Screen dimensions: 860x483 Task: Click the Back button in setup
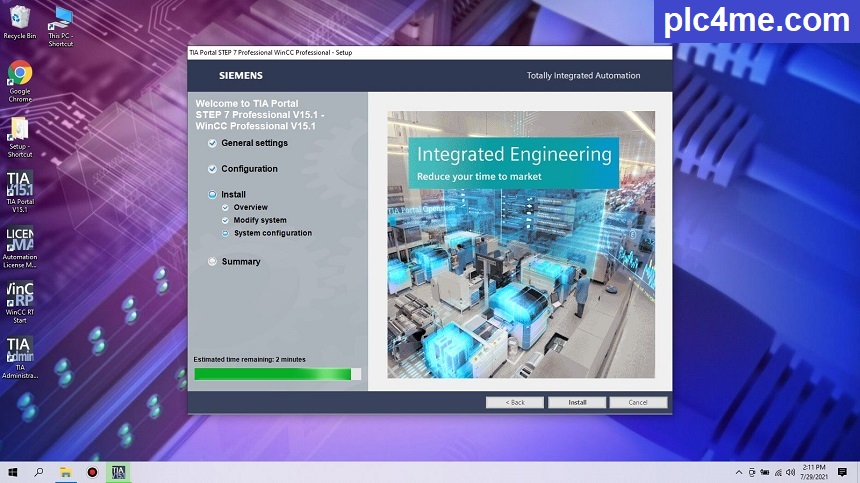(514, 402)
